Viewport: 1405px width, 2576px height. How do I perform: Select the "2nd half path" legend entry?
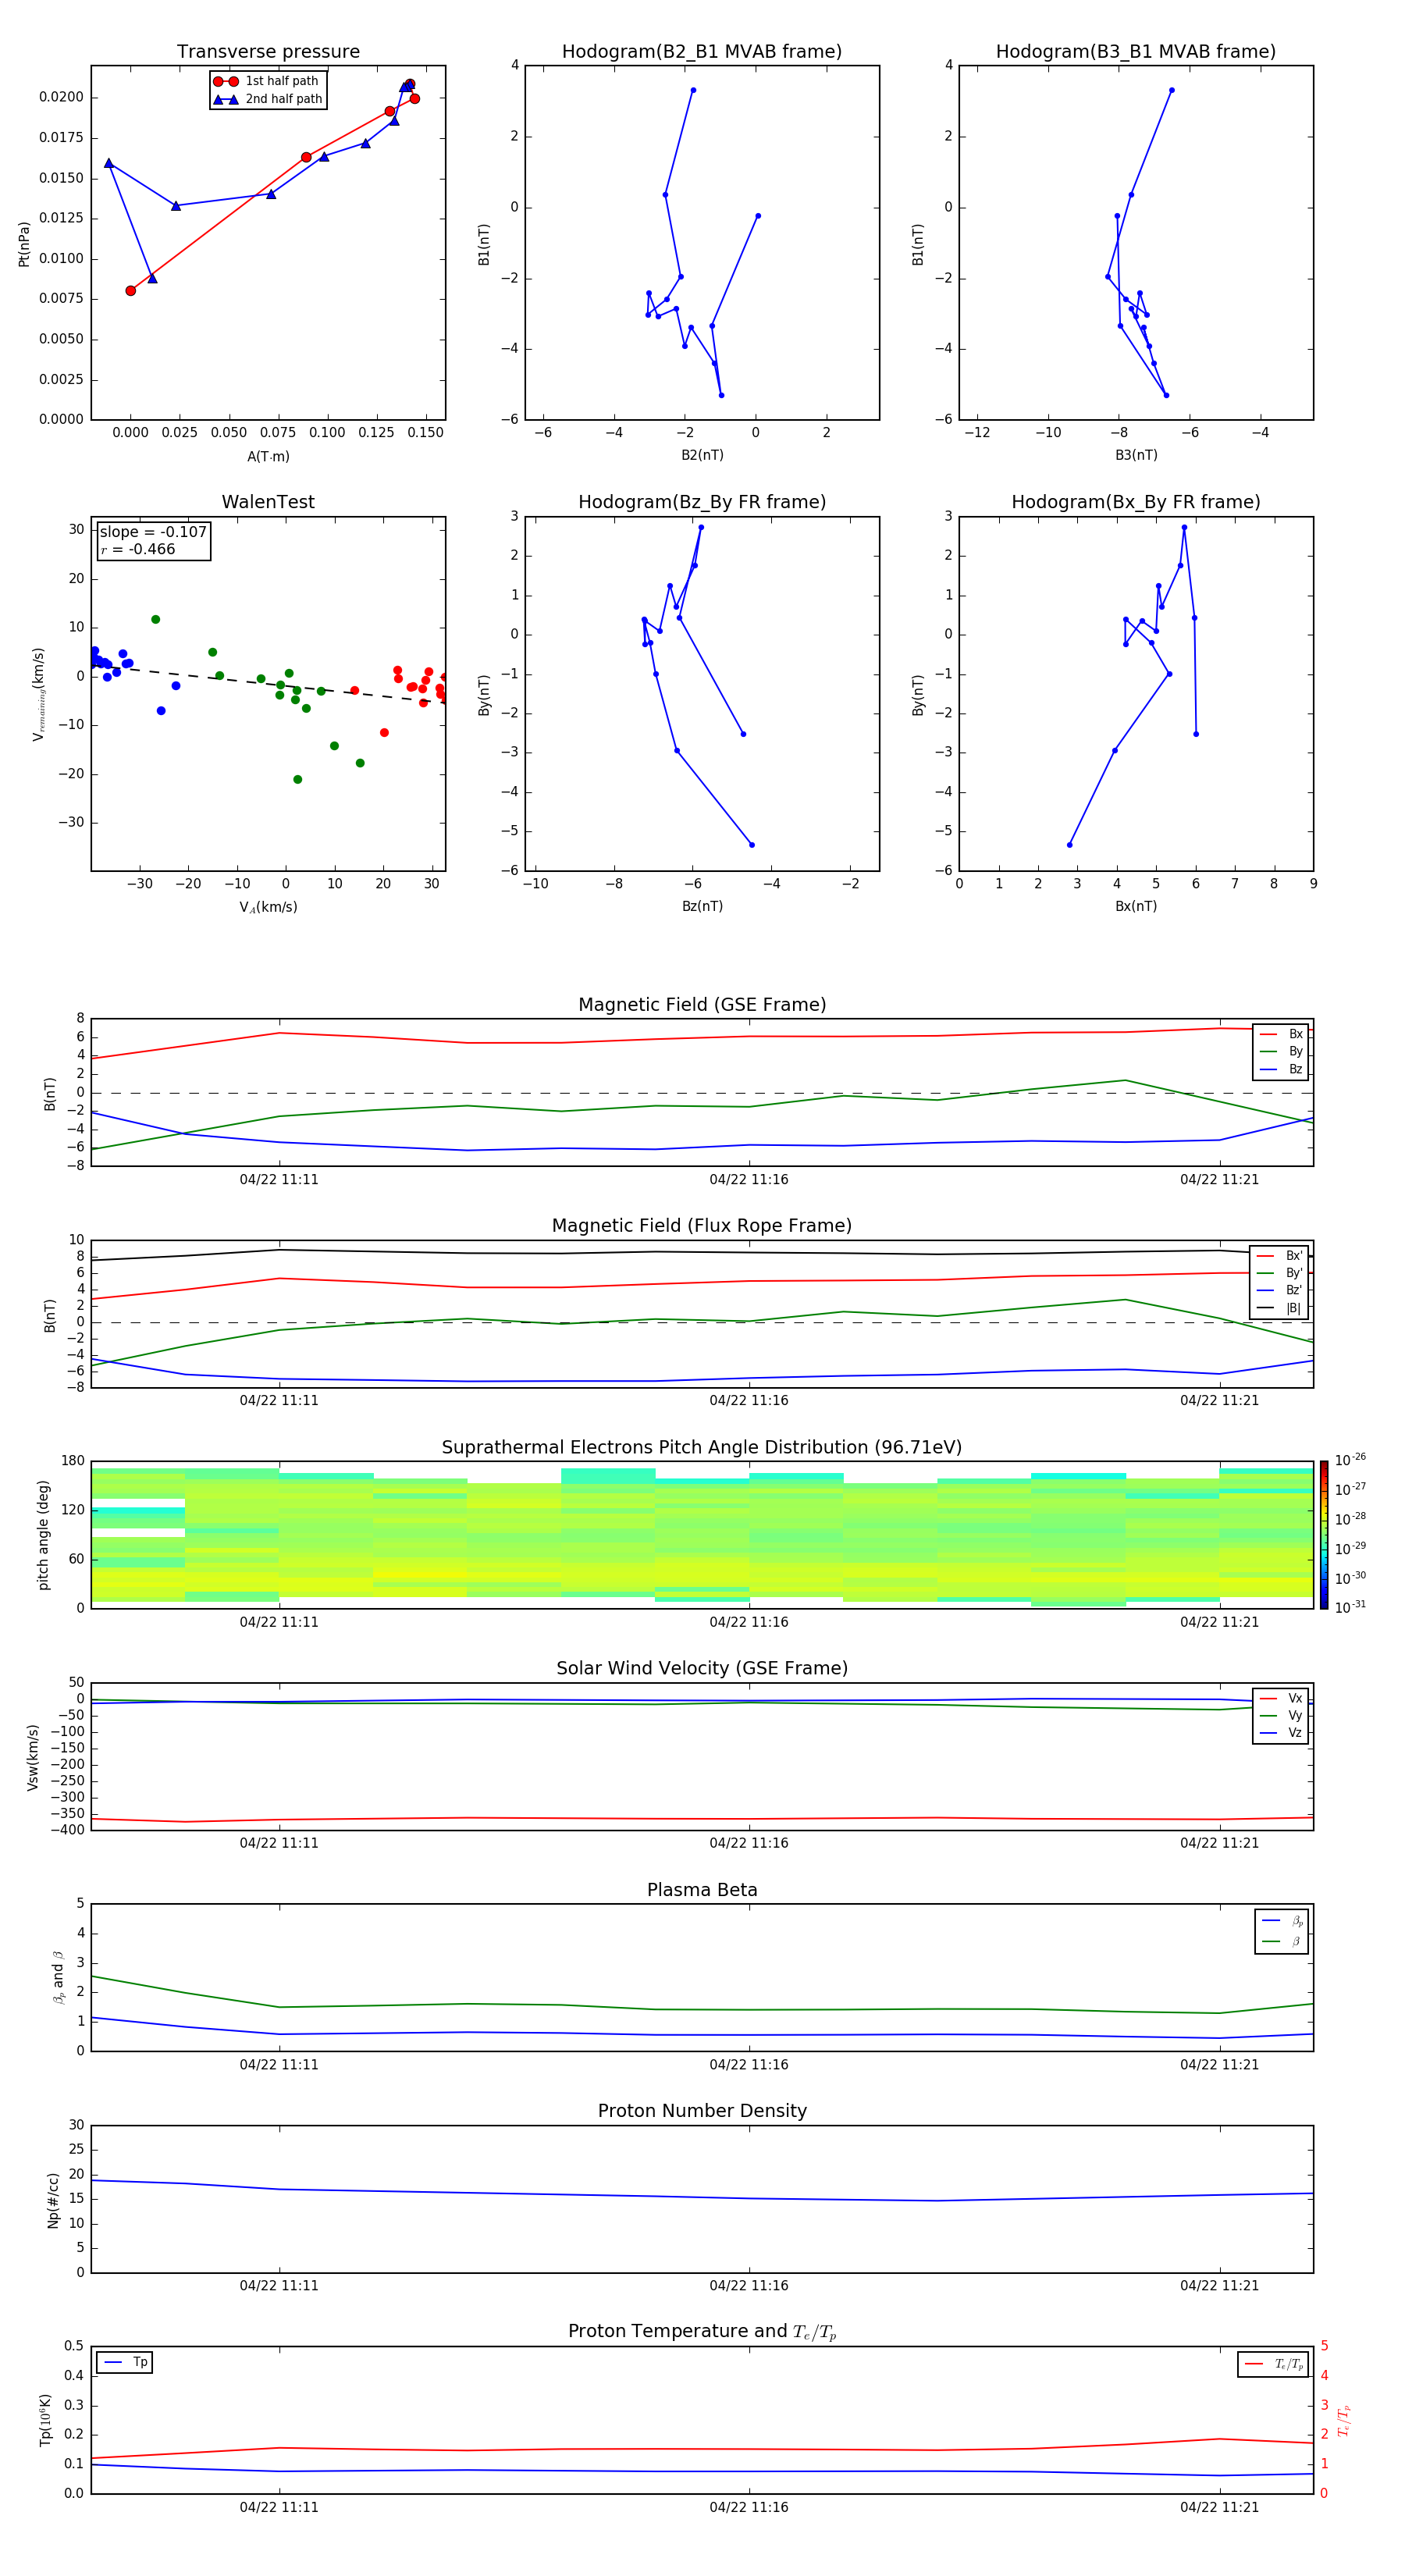pos(268,99)
